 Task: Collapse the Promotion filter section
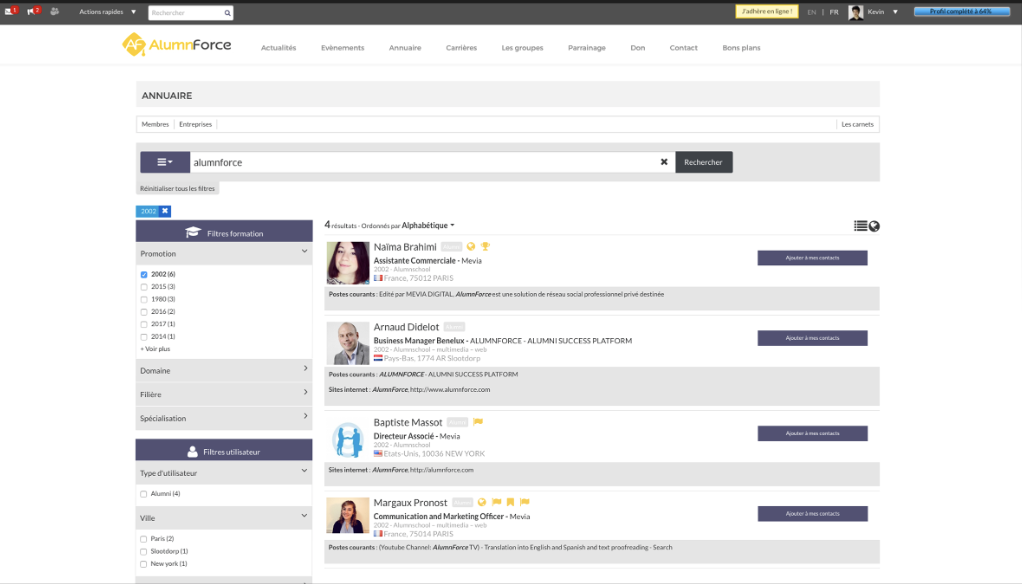coord(224,253)
